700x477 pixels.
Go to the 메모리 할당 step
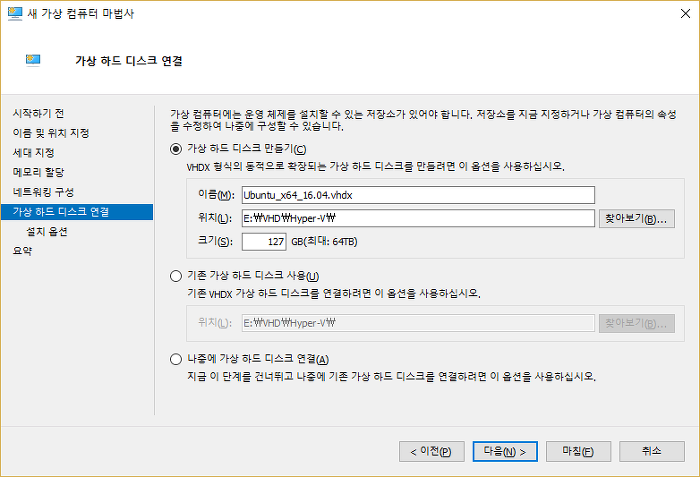tap(38, 172)
